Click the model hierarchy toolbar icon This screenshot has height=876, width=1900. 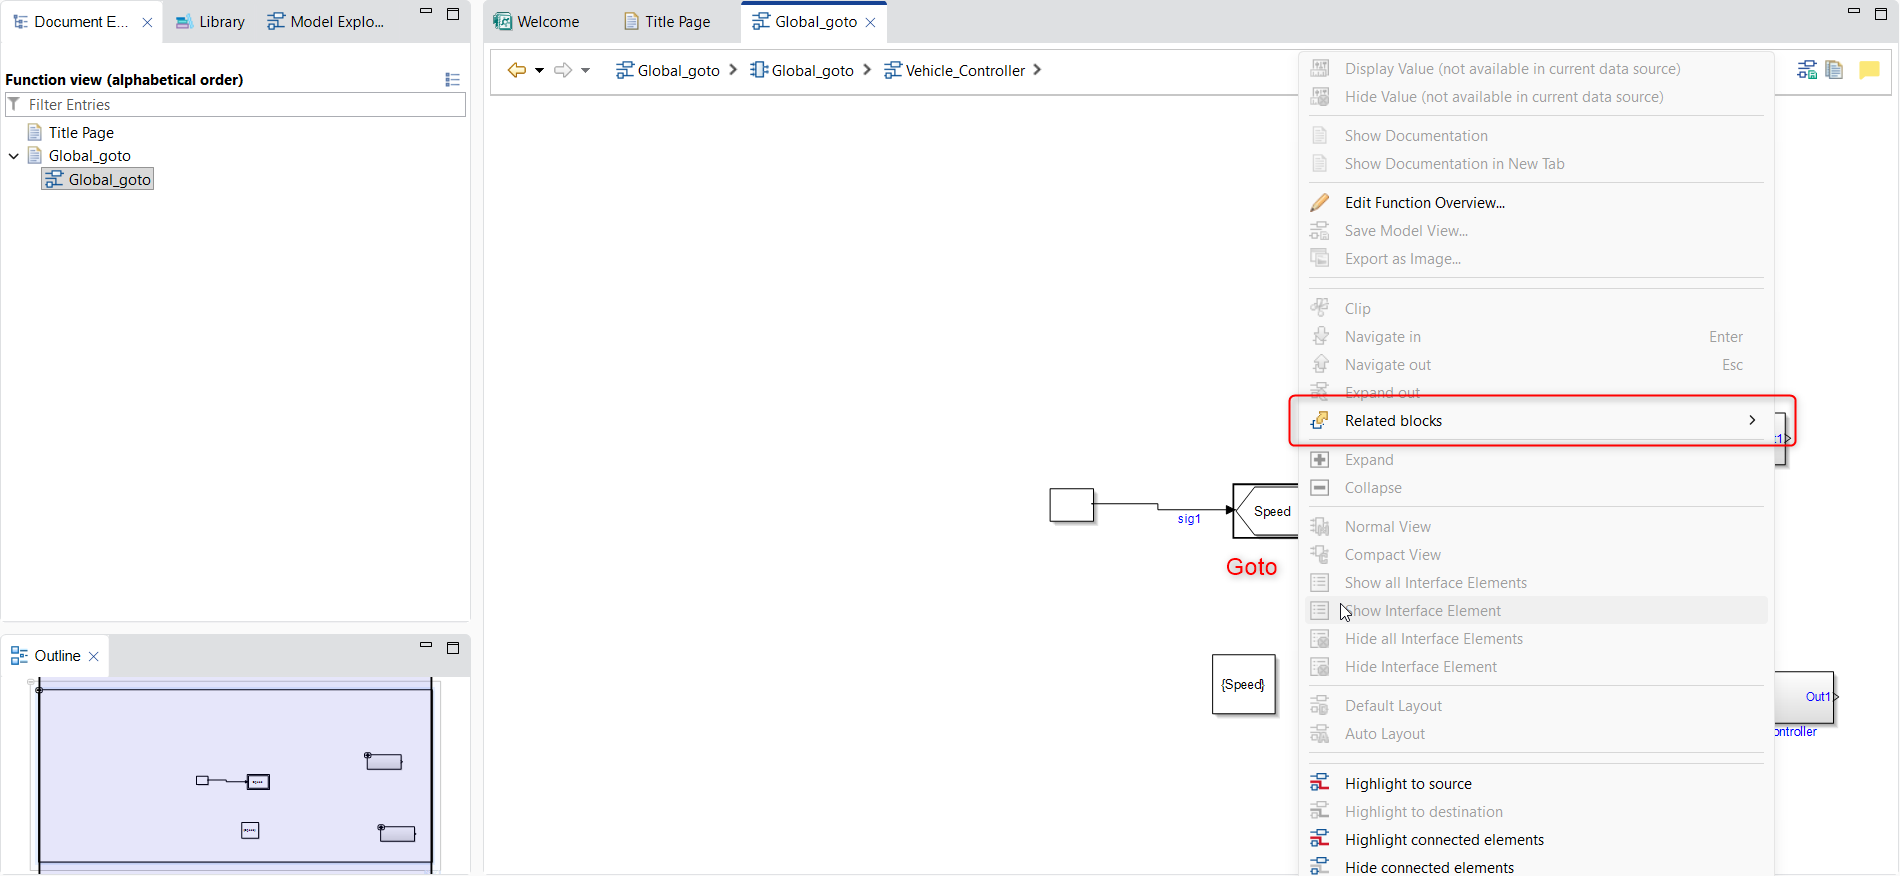click(1807, 70)
